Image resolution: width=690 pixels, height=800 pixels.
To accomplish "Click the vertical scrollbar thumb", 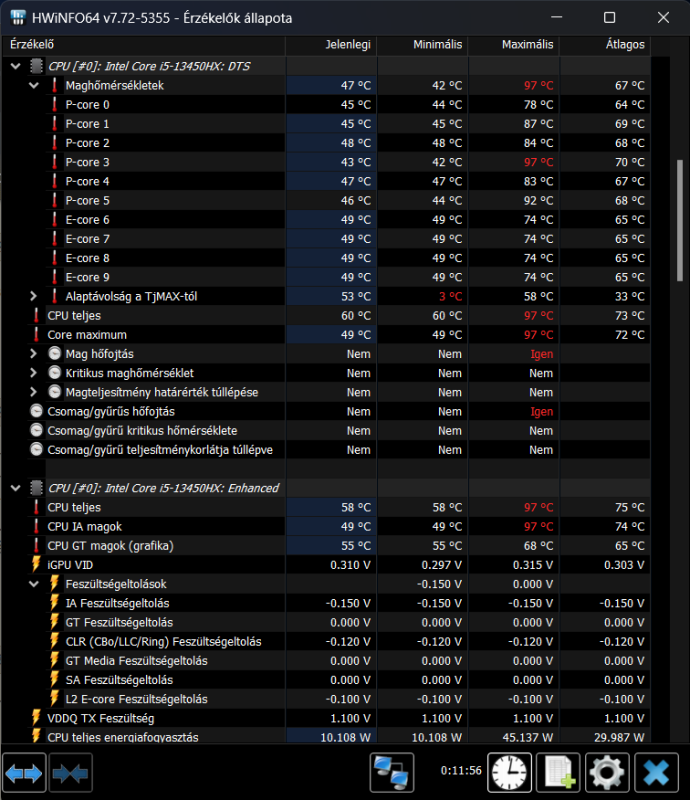I will pos(680,220).
